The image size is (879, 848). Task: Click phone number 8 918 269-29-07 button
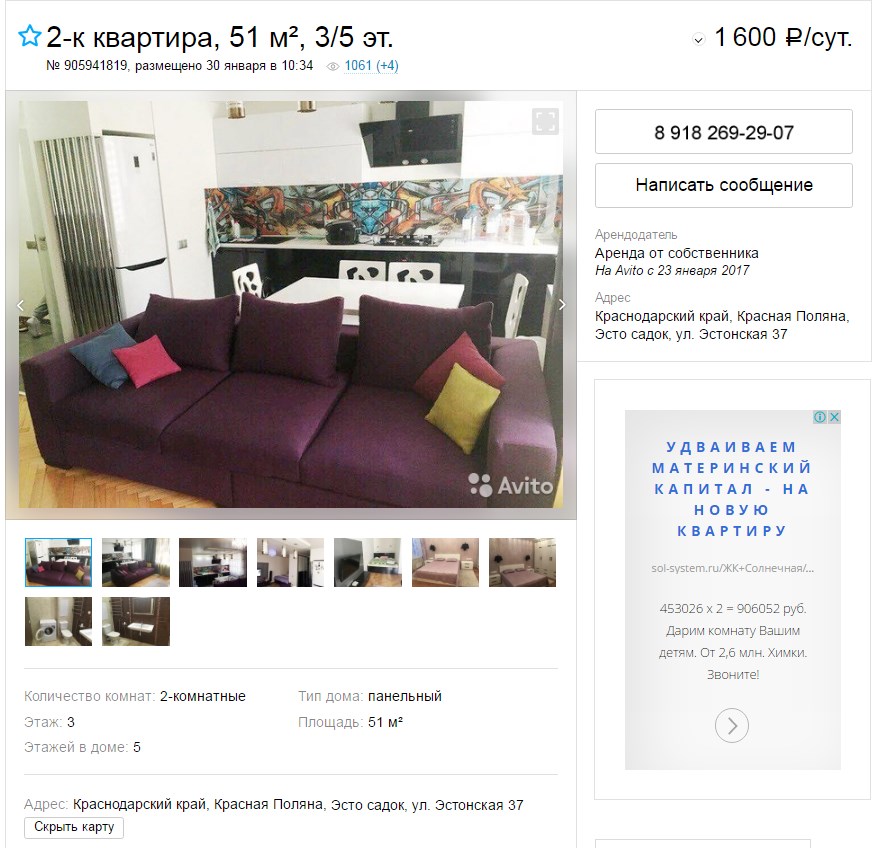point(724,132)
